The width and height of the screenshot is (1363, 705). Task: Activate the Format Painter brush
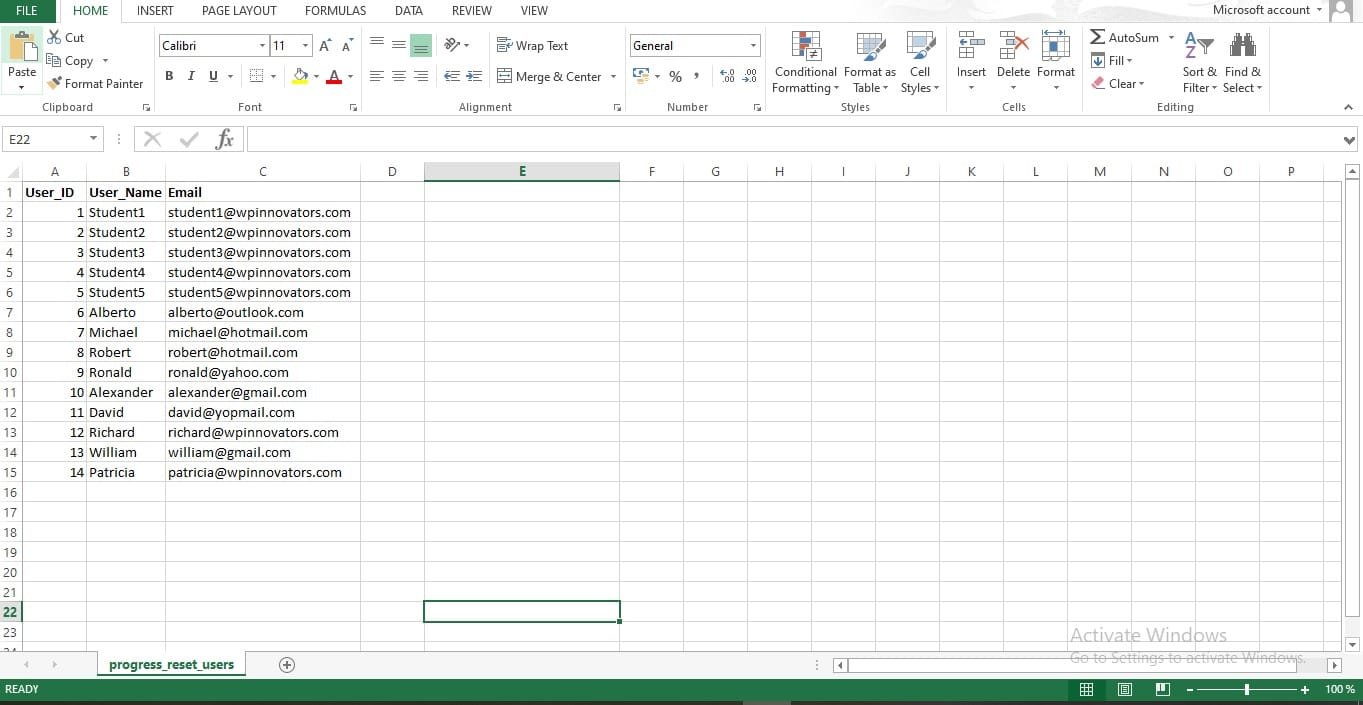55,83
